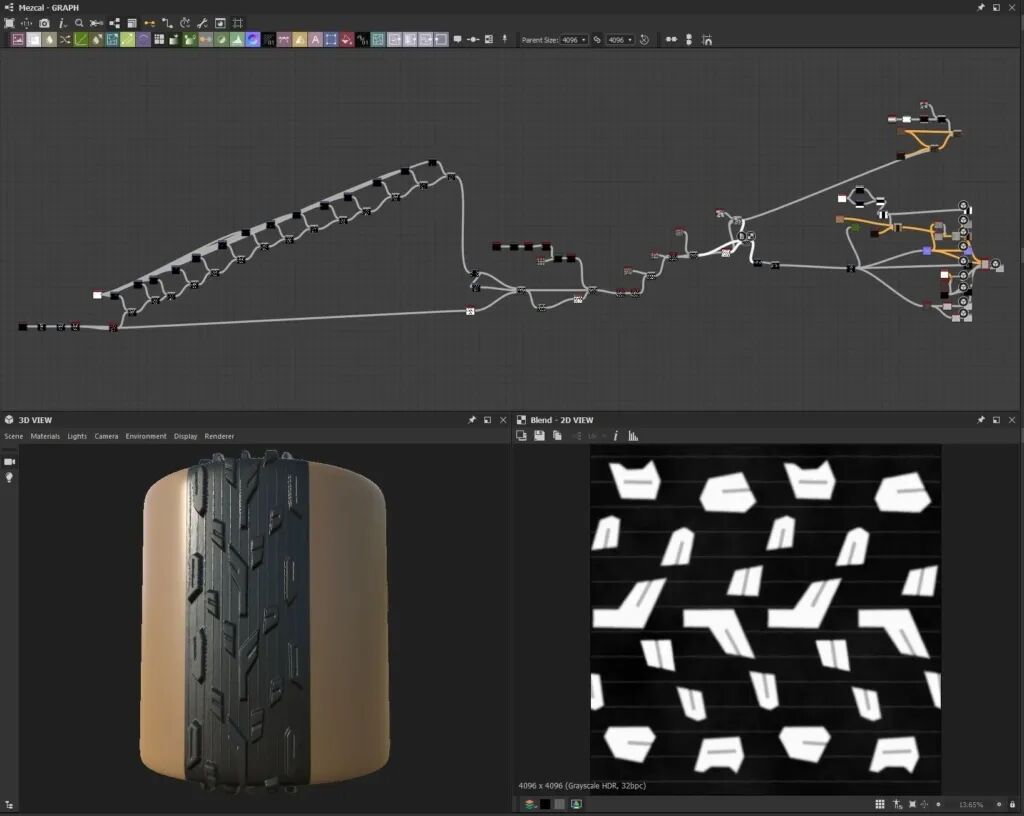Show image info in the 2D view

[616, 435]
